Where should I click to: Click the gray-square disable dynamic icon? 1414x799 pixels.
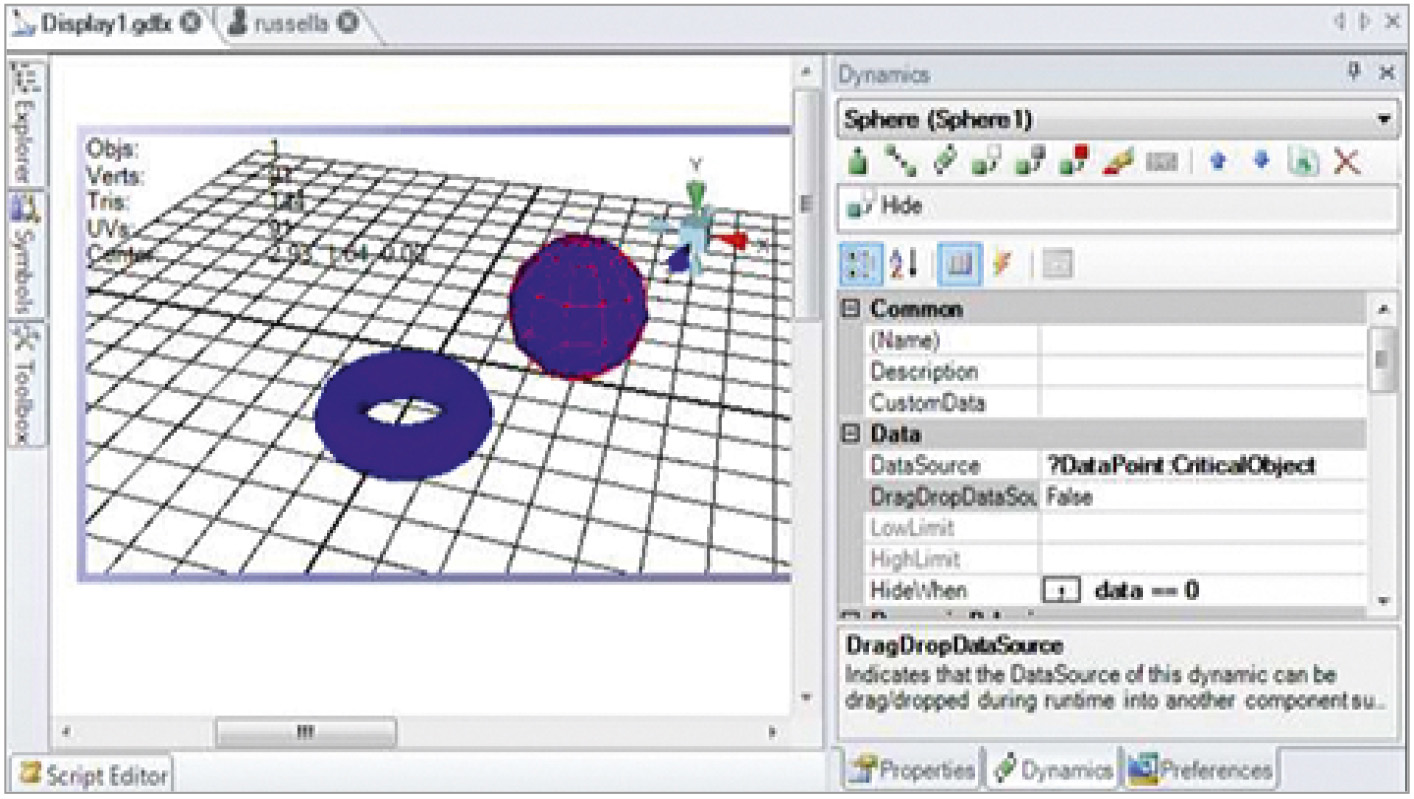[1030, 162]
